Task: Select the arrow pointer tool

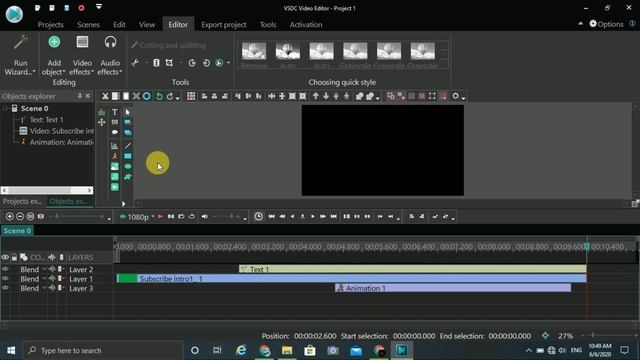Action: (x=128, y=112)
